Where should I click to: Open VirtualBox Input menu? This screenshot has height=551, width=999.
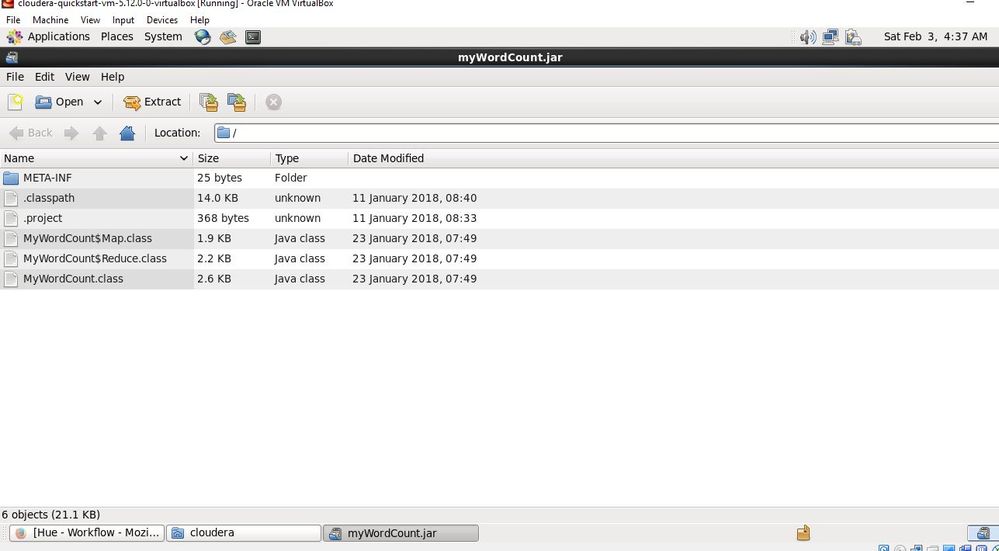(x=123, y=20)
